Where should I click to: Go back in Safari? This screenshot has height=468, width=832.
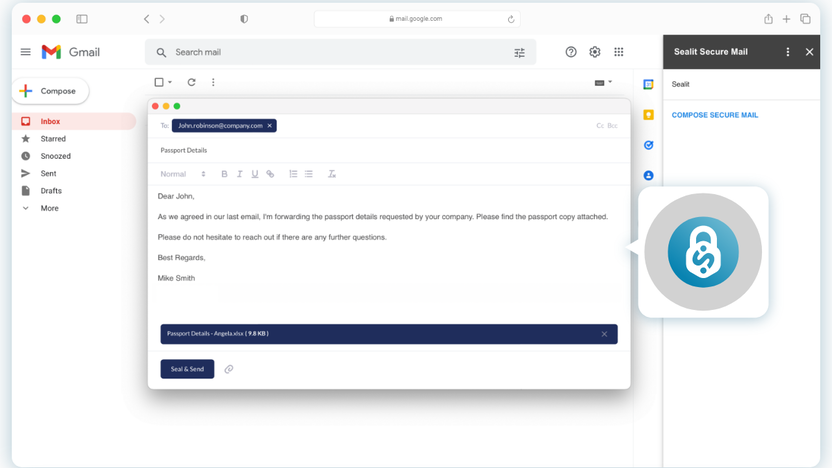point(146,19)
